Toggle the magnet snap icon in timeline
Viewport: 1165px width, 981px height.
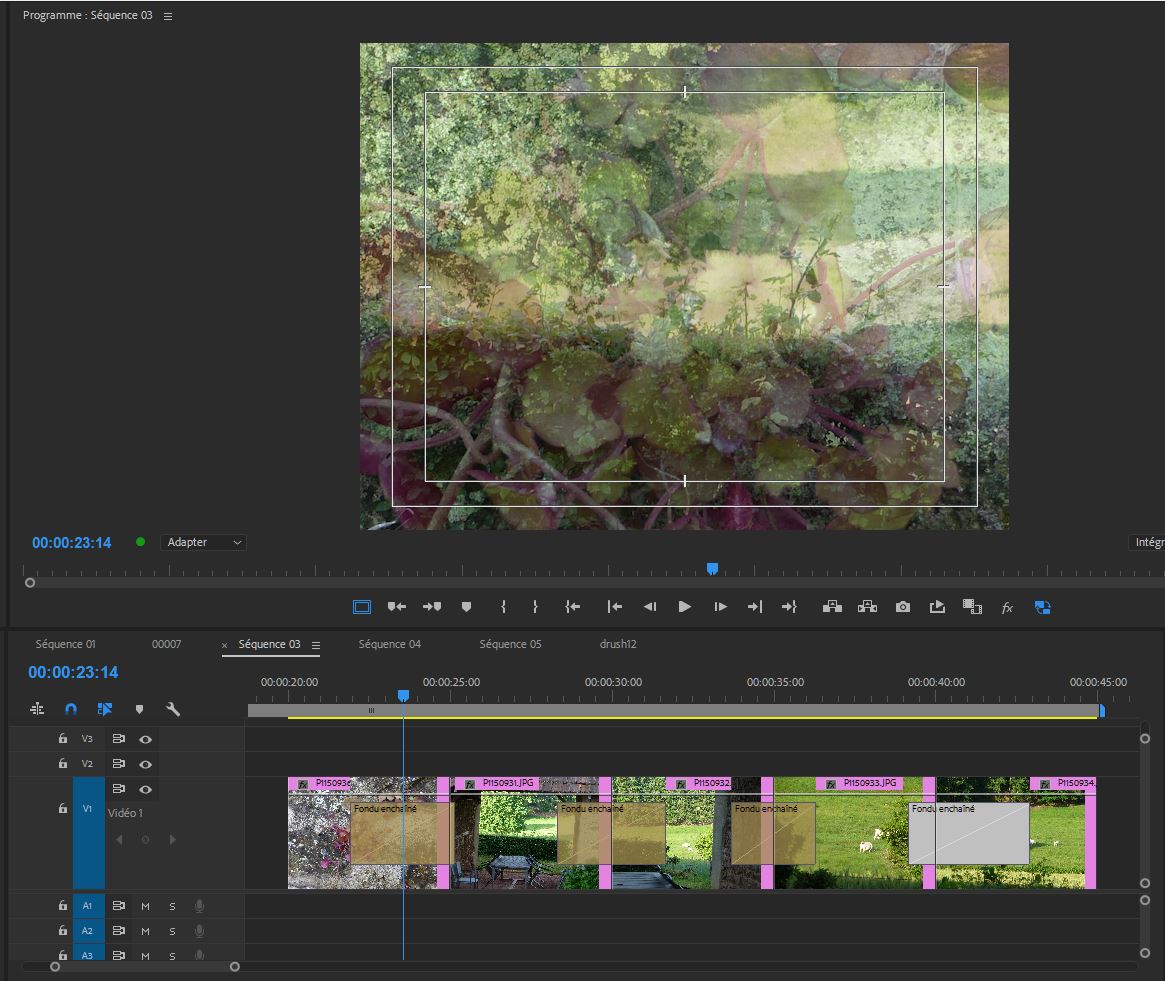pyautogui.click(x=71, y=709)
